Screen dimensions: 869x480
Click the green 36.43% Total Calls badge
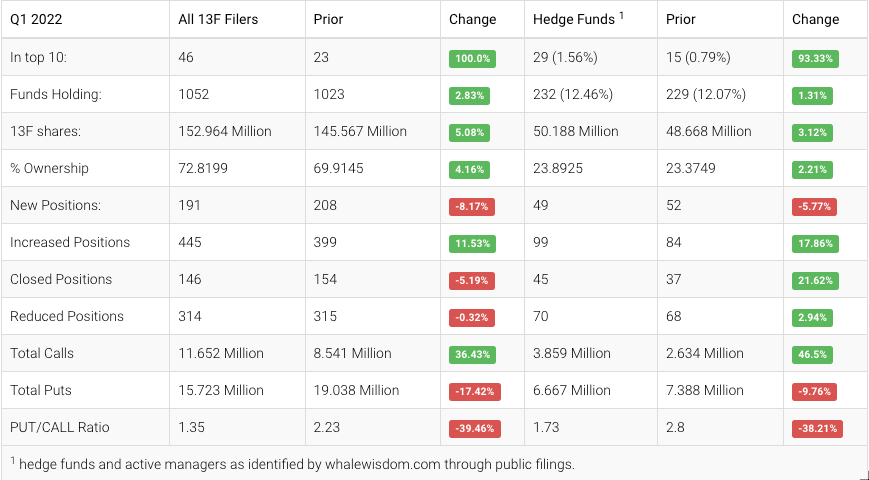472,354
